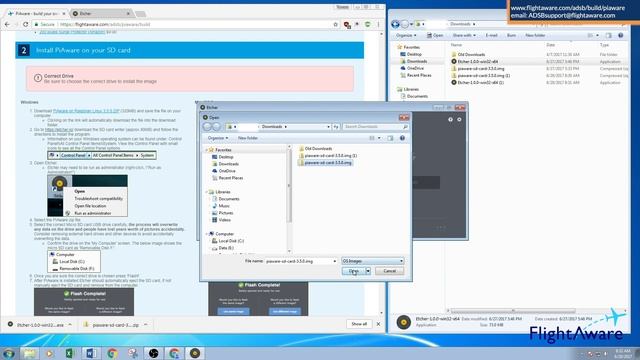This screenshot has height=360, width=640.
Task: Click Share with in Explorer toolbar
Action: (x=464, y=36)
